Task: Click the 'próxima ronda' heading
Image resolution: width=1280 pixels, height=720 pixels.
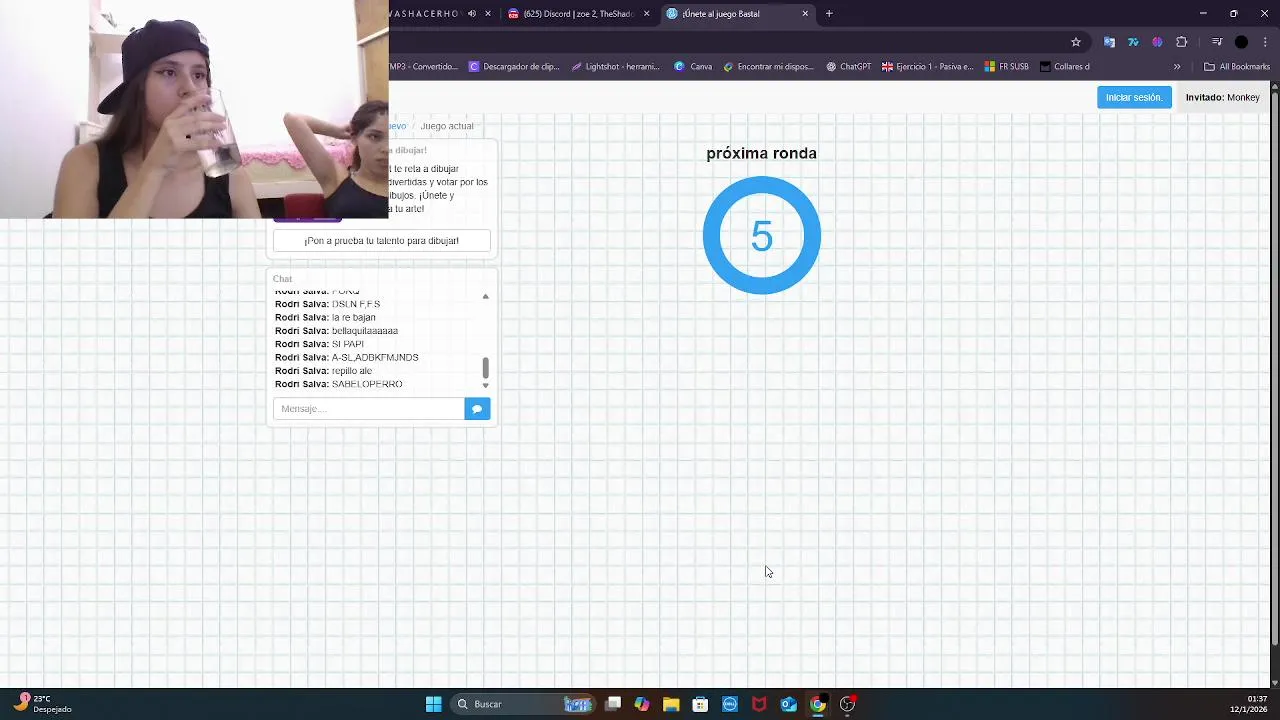Action: 762,153
